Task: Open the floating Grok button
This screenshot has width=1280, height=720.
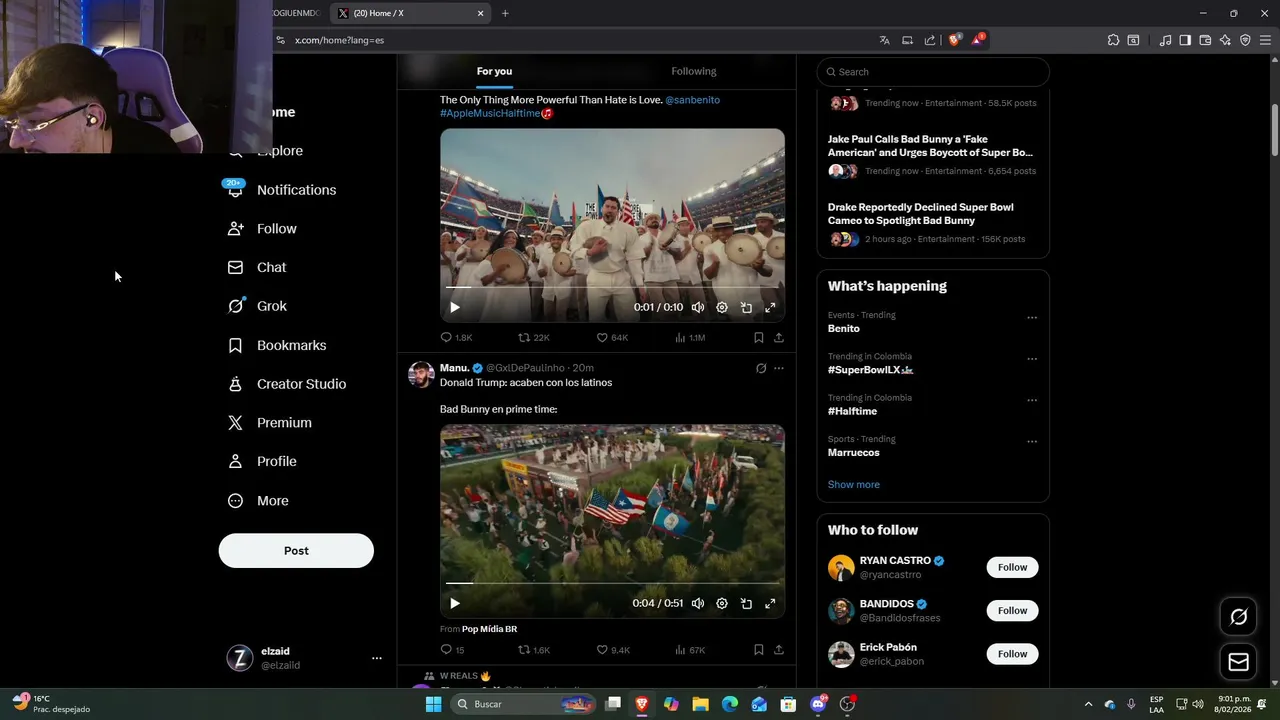Action: click(x=1238, y=617)
